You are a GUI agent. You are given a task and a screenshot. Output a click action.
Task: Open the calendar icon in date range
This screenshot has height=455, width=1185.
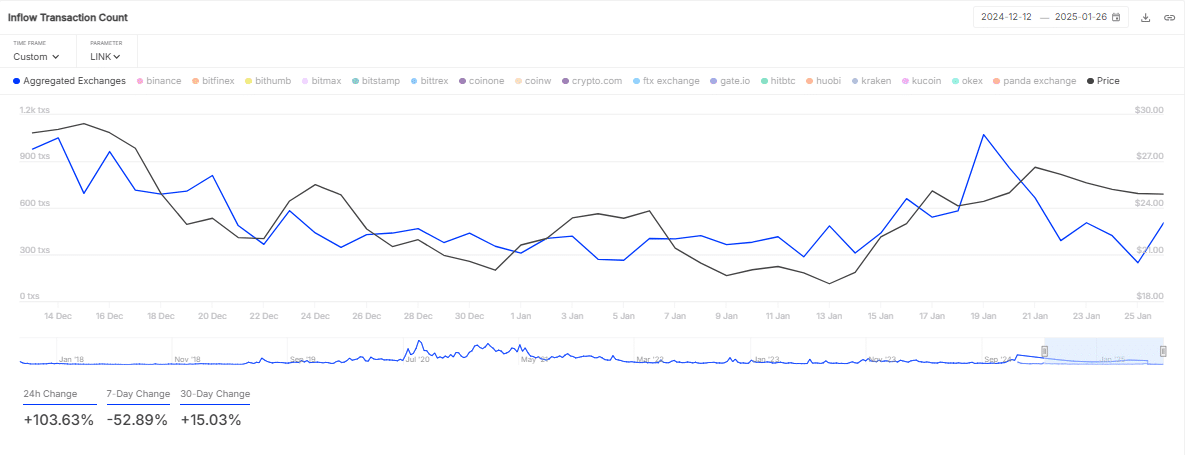(1116, 17)
